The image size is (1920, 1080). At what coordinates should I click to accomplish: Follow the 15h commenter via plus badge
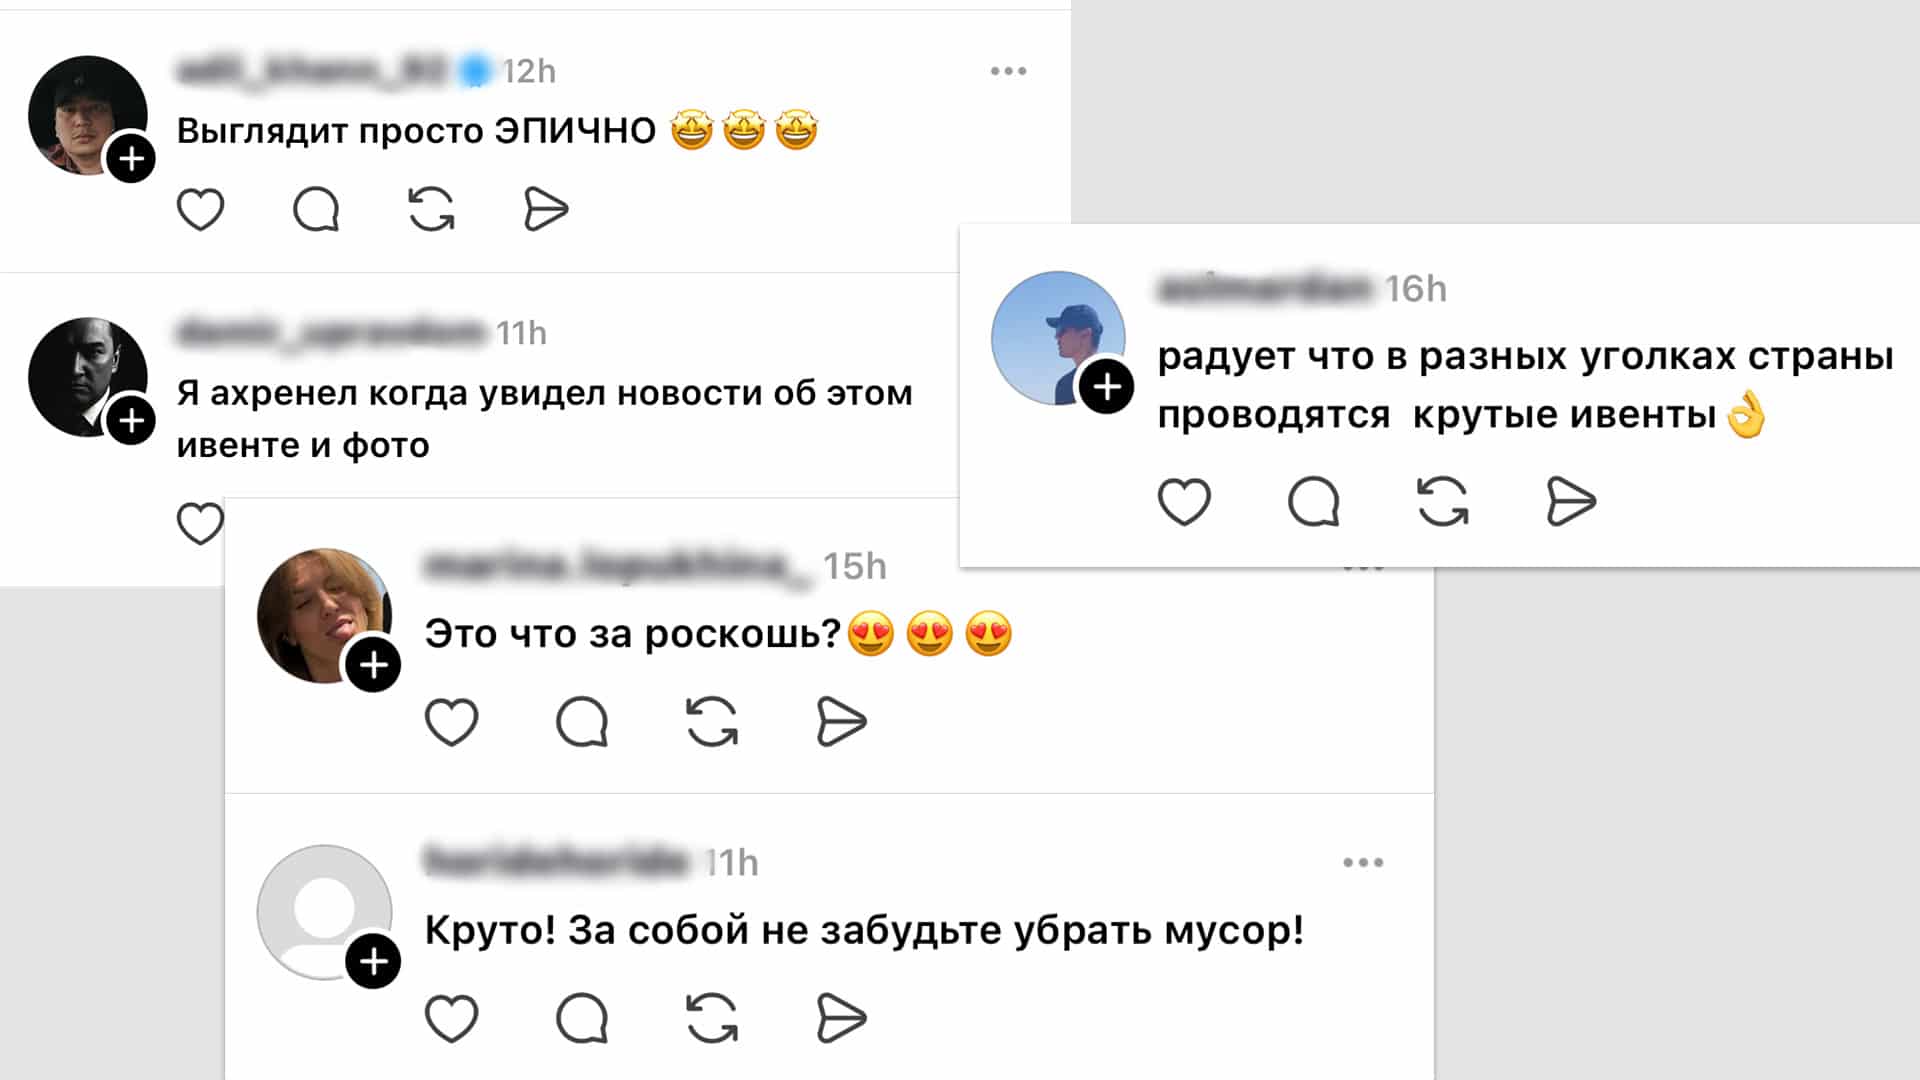pyautogui.click(x=373, y=664)
